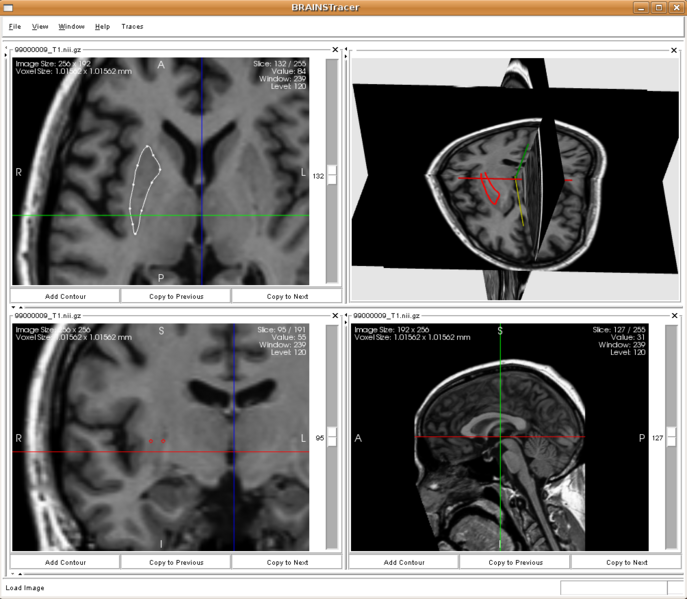The width and height of the screenshot is (687, 599).
Task: Click right red contour point in coronal view
Action: [x=163, y=441]
